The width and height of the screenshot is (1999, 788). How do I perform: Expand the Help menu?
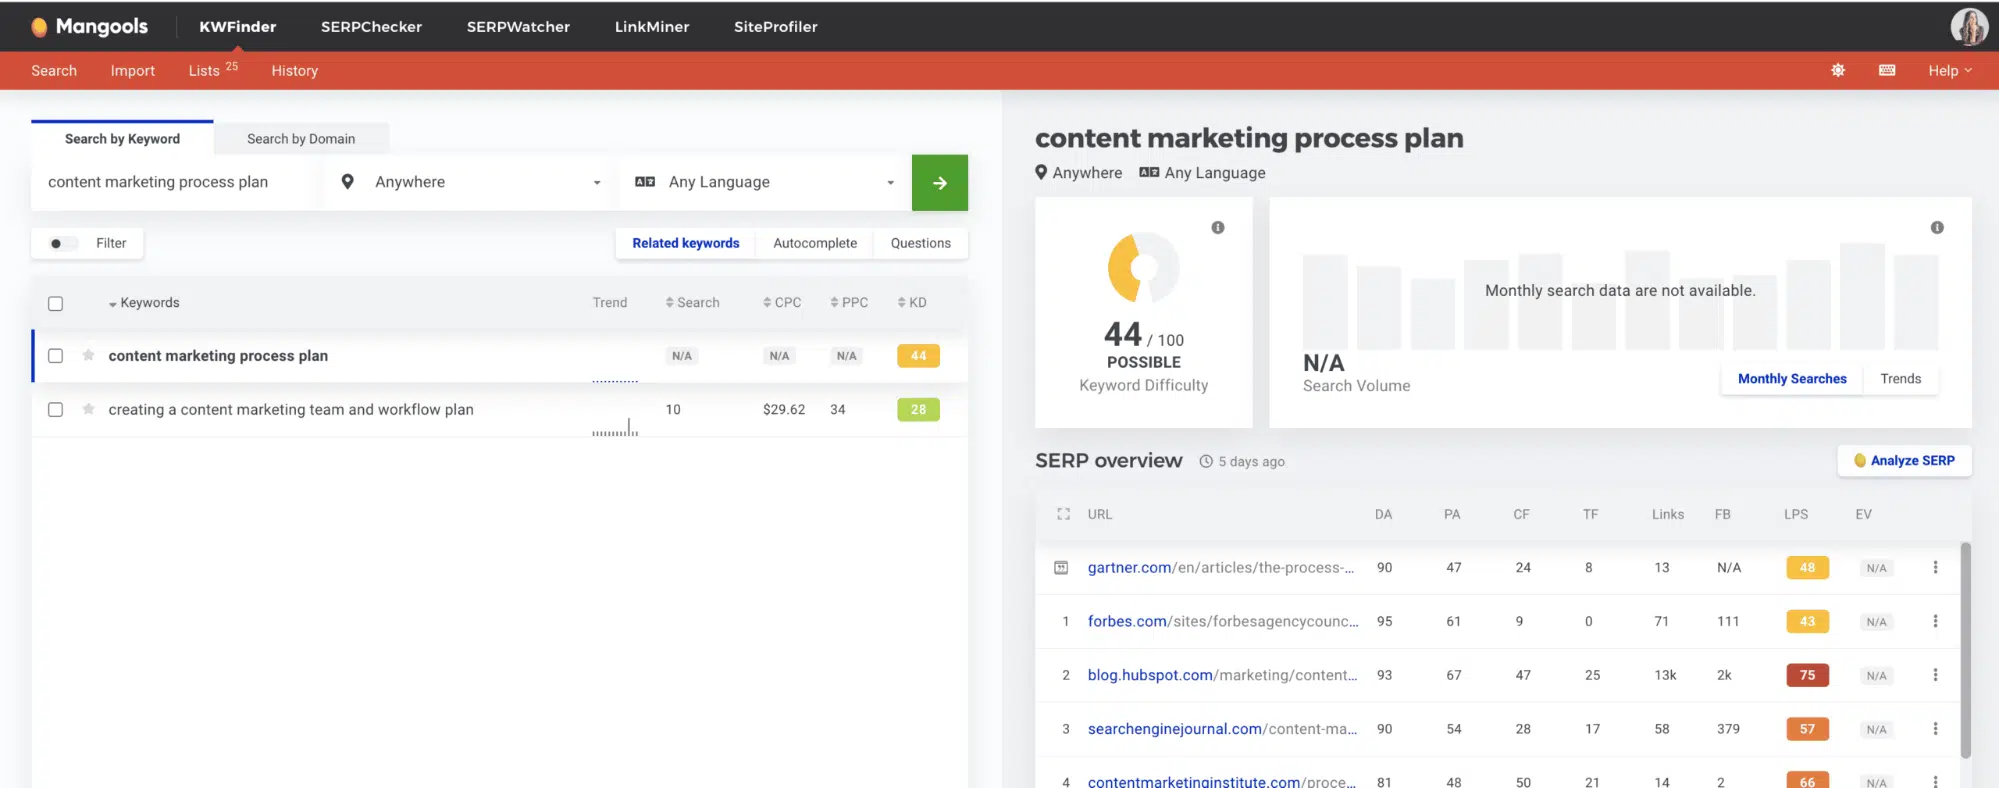tap(1950, 71)
